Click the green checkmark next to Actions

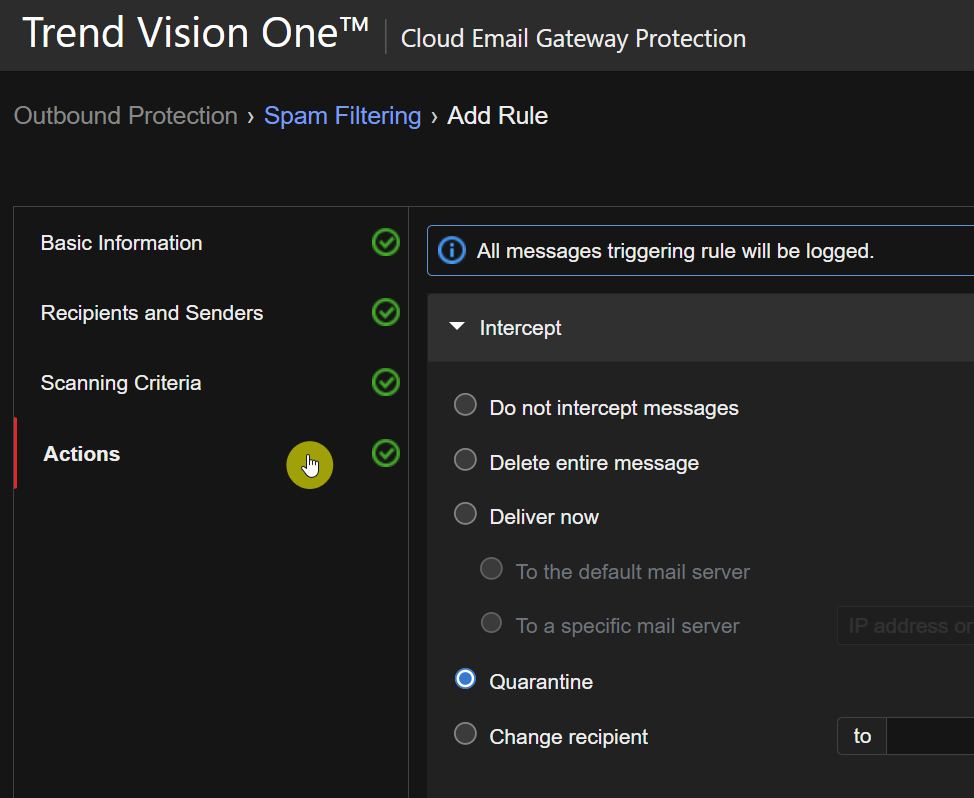[x=385, y=453]
